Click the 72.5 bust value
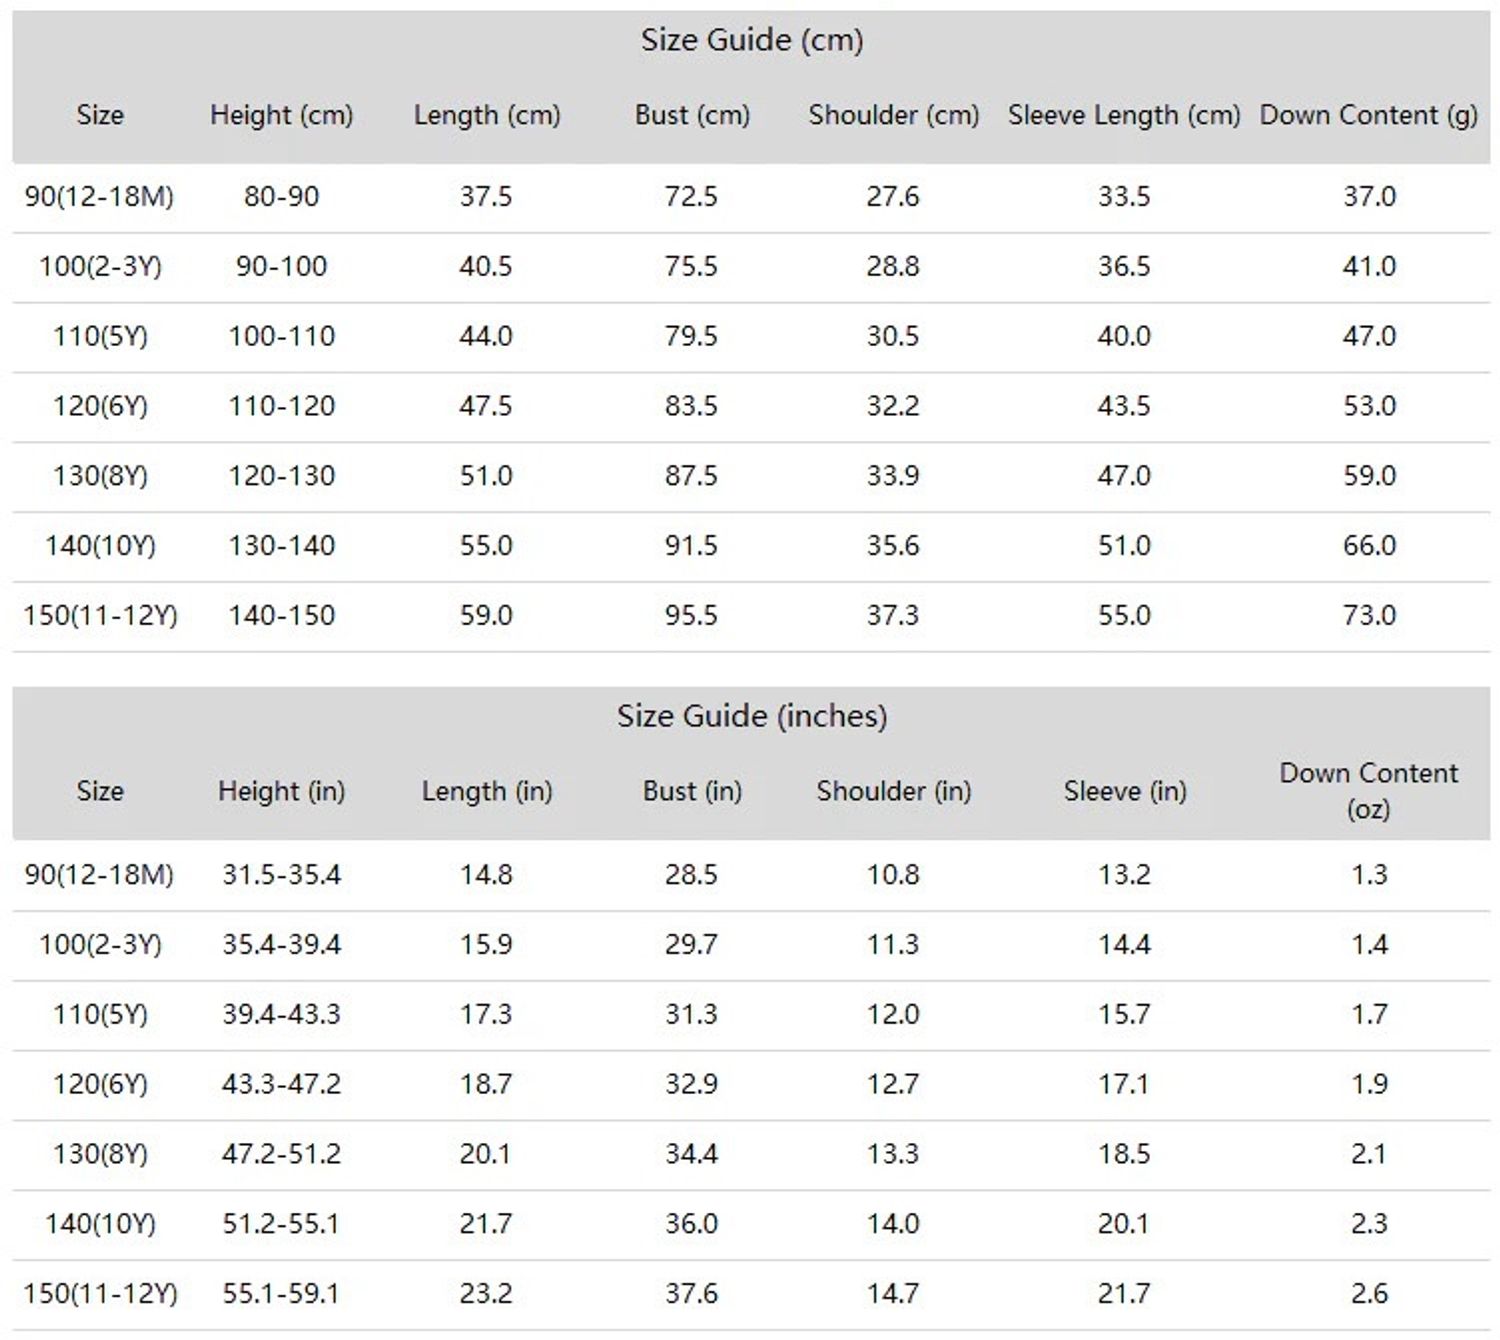The image size is (1500, 1340). pos(691,196)
